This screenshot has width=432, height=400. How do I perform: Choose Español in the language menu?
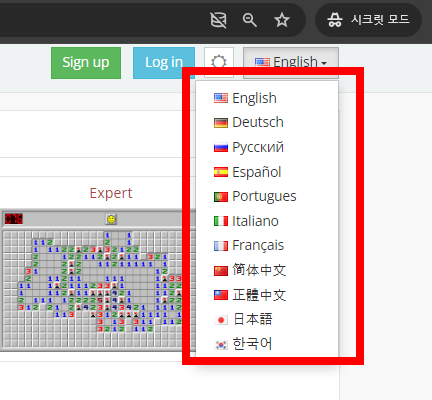[x=267, y=172]
